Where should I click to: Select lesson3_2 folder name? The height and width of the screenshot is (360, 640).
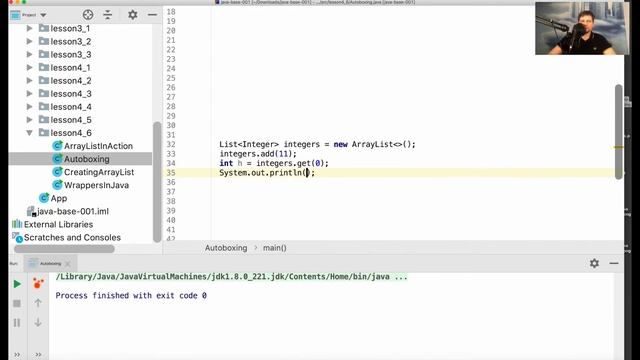(71, 42)
